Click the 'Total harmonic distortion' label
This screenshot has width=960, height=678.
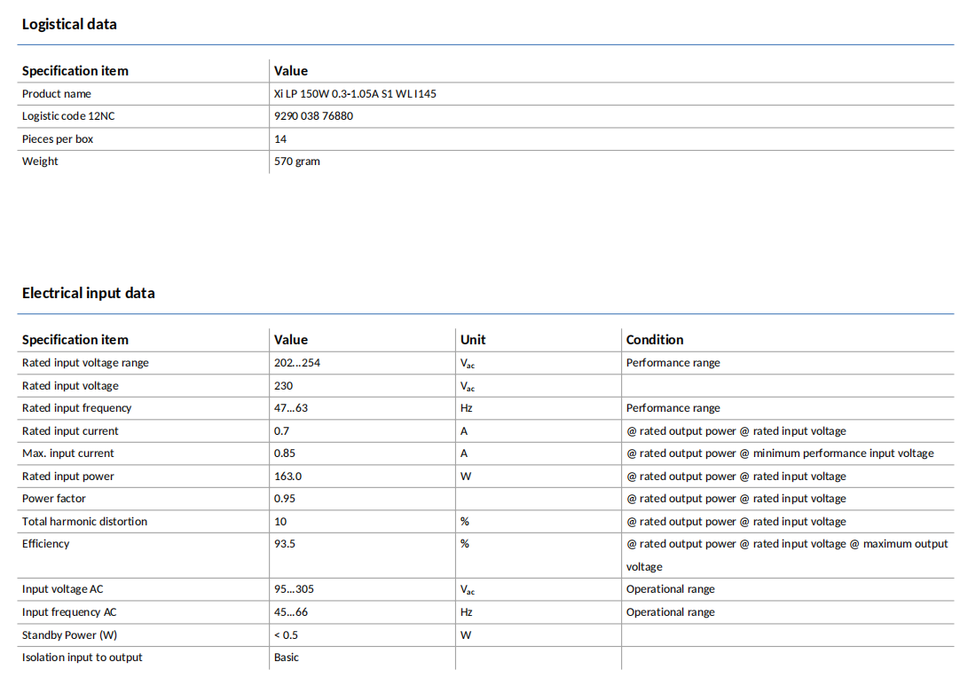(84, 522)
